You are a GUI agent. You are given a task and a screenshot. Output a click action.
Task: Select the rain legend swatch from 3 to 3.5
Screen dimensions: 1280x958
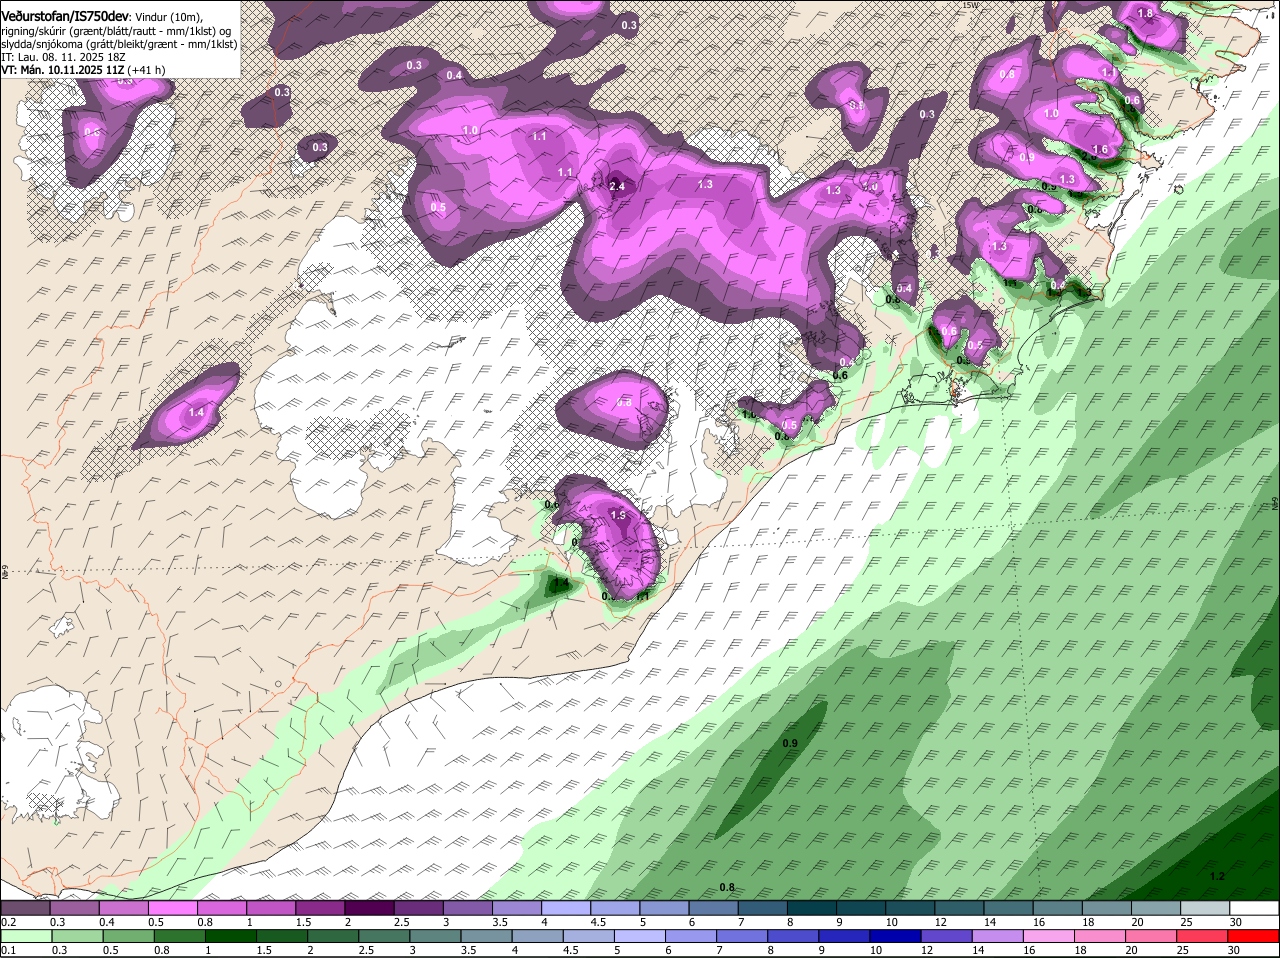coord(435,936)
